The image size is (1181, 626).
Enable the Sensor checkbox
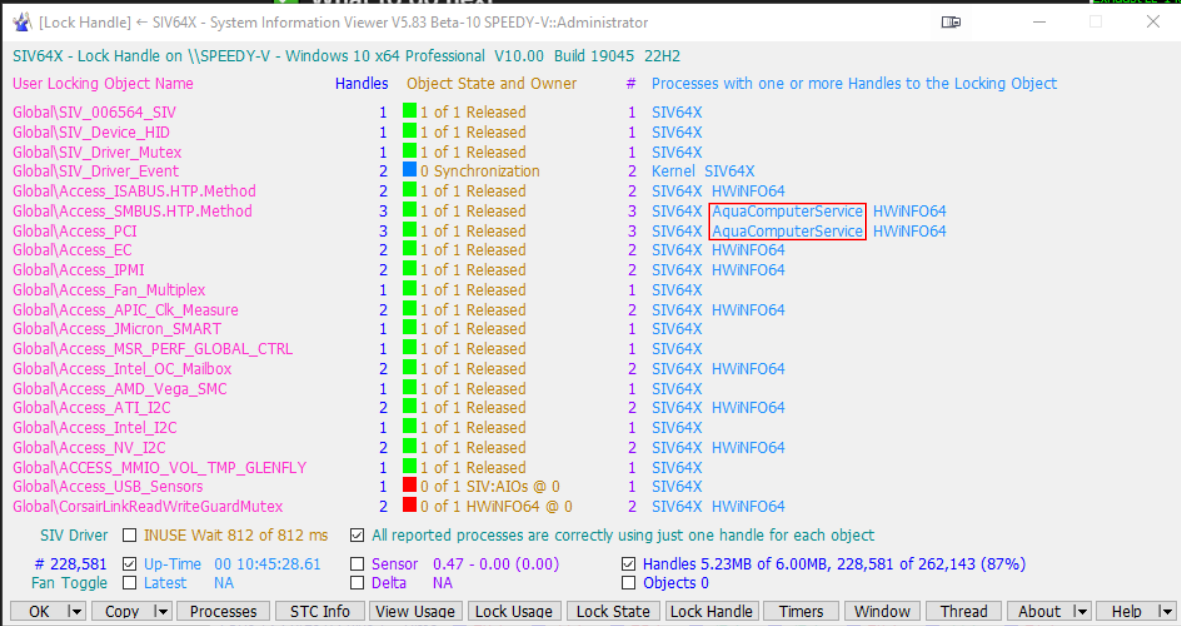357,563
